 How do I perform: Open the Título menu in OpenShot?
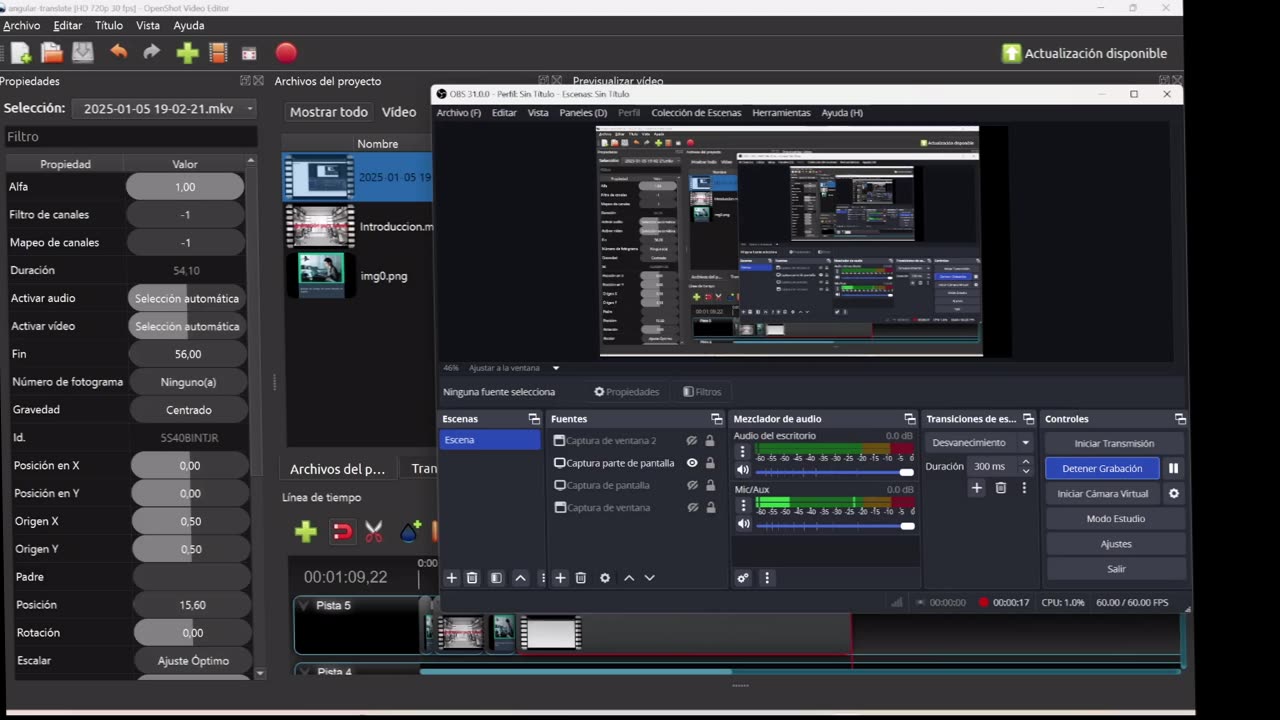pos(109,26)
